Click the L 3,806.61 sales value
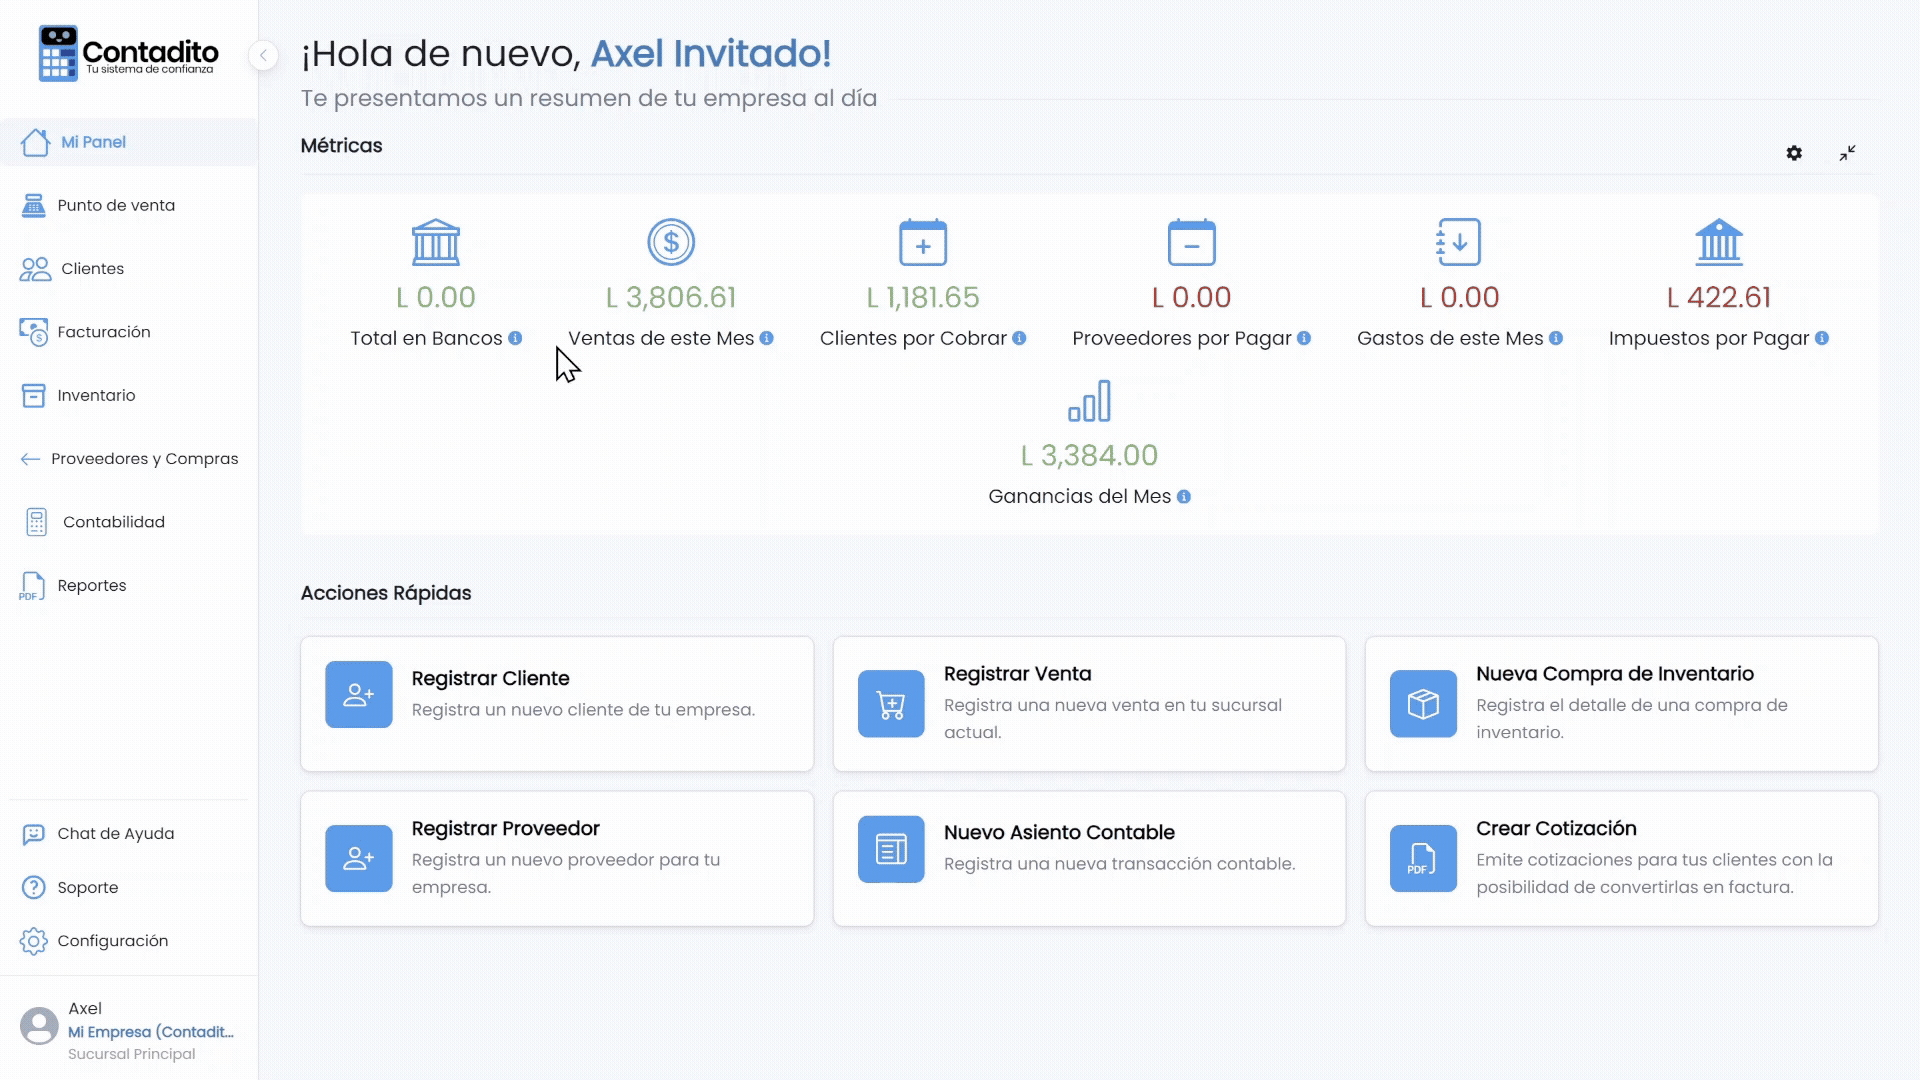 point(671,297)
